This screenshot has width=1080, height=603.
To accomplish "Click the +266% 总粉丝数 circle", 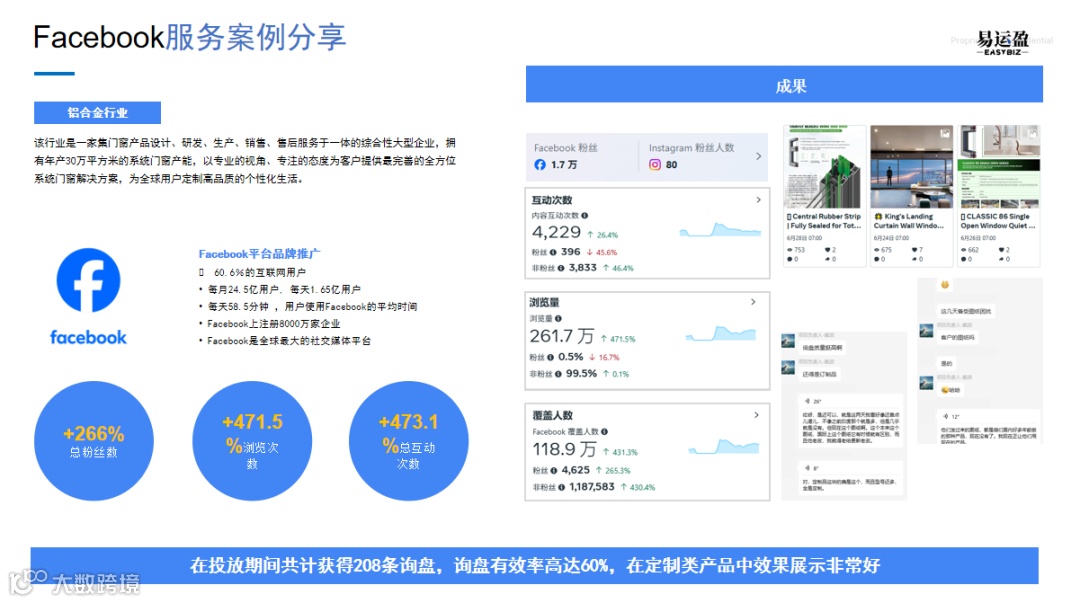I will pos(94,441).
